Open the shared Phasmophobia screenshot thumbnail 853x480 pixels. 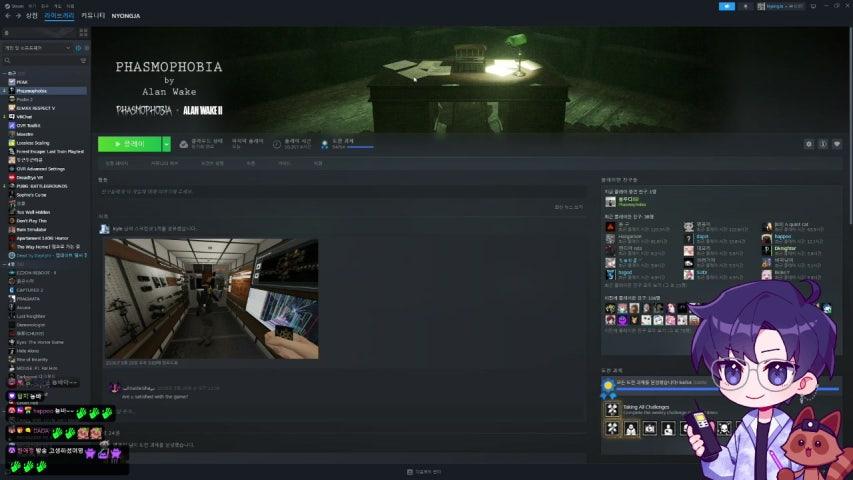212,299
